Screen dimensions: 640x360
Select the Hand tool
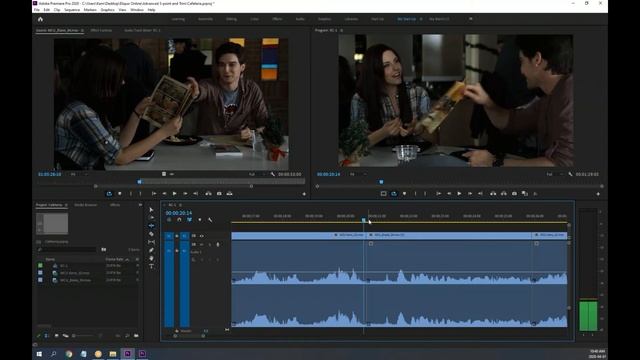coord(151,258)
